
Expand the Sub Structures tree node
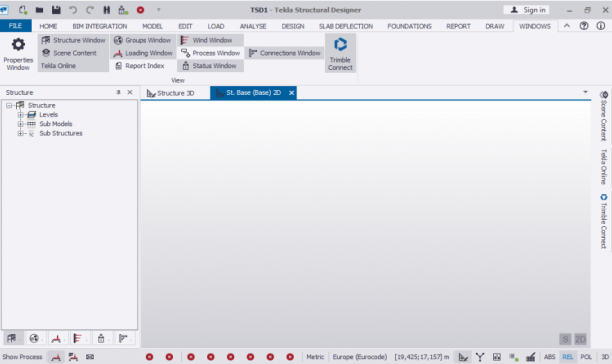[20, 133]
